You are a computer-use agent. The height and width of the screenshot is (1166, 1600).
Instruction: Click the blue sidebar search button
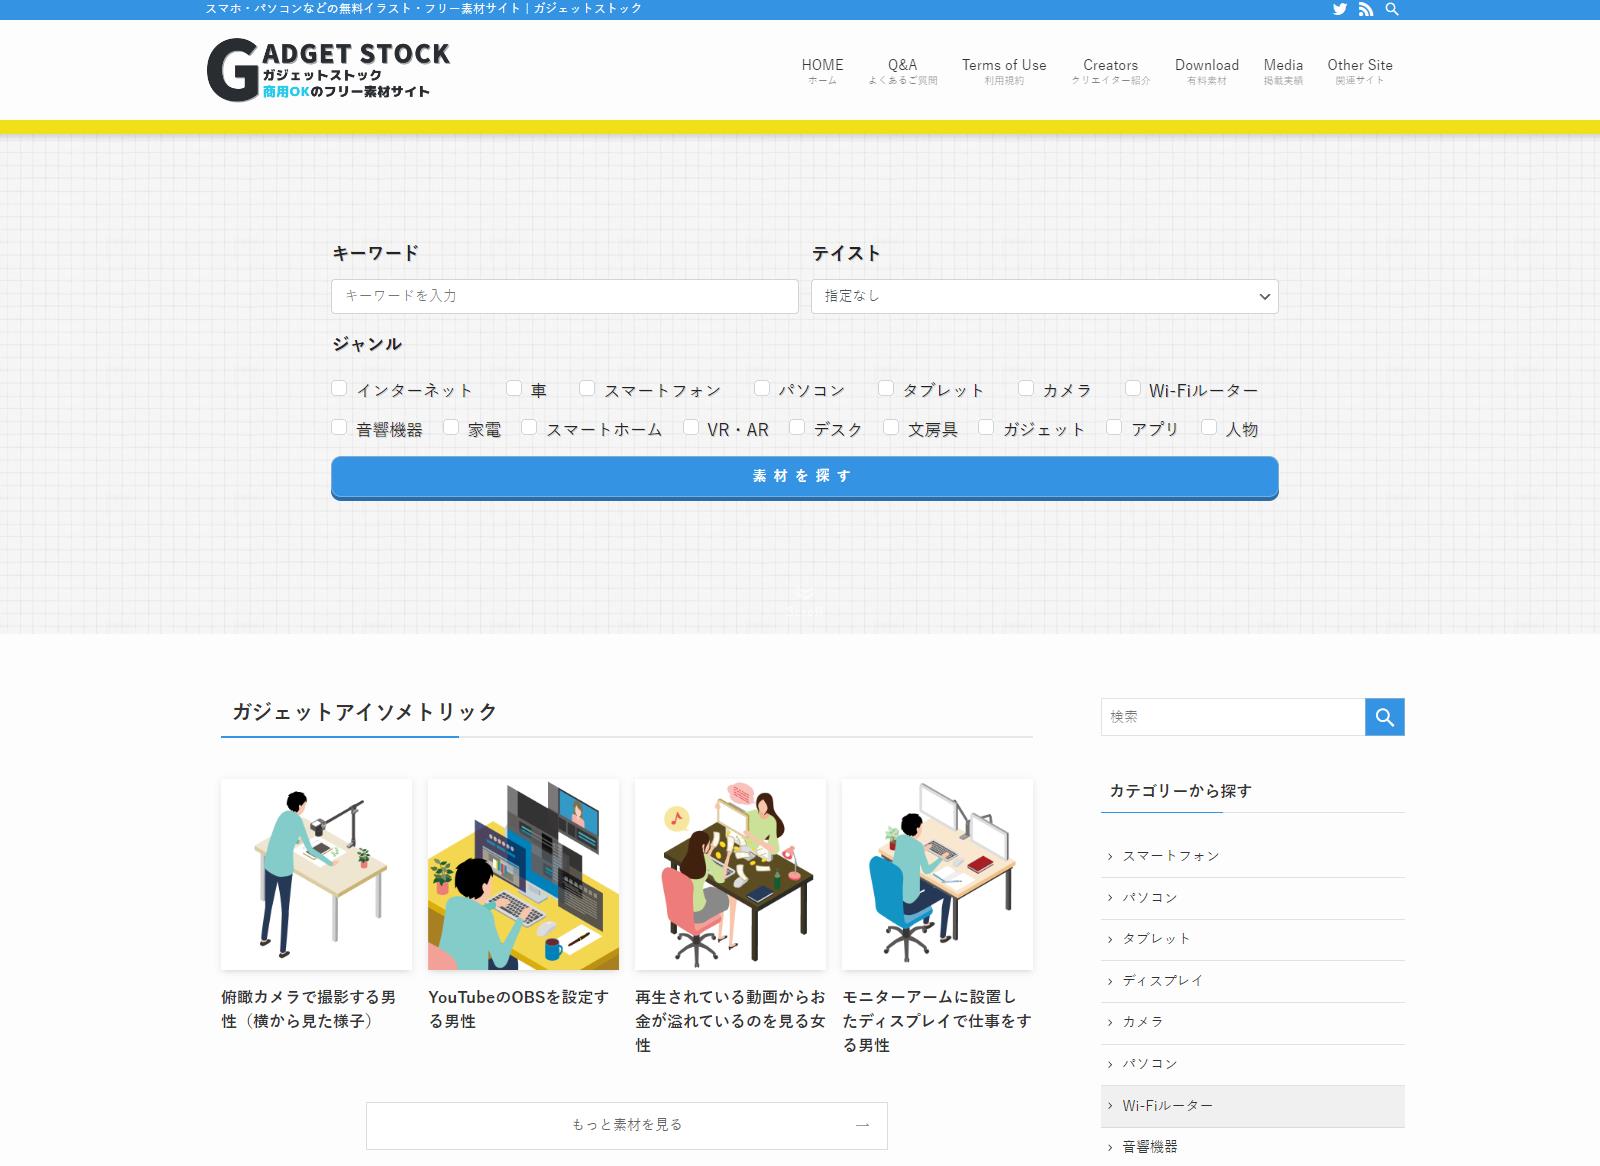click(x=1384, y=717)
